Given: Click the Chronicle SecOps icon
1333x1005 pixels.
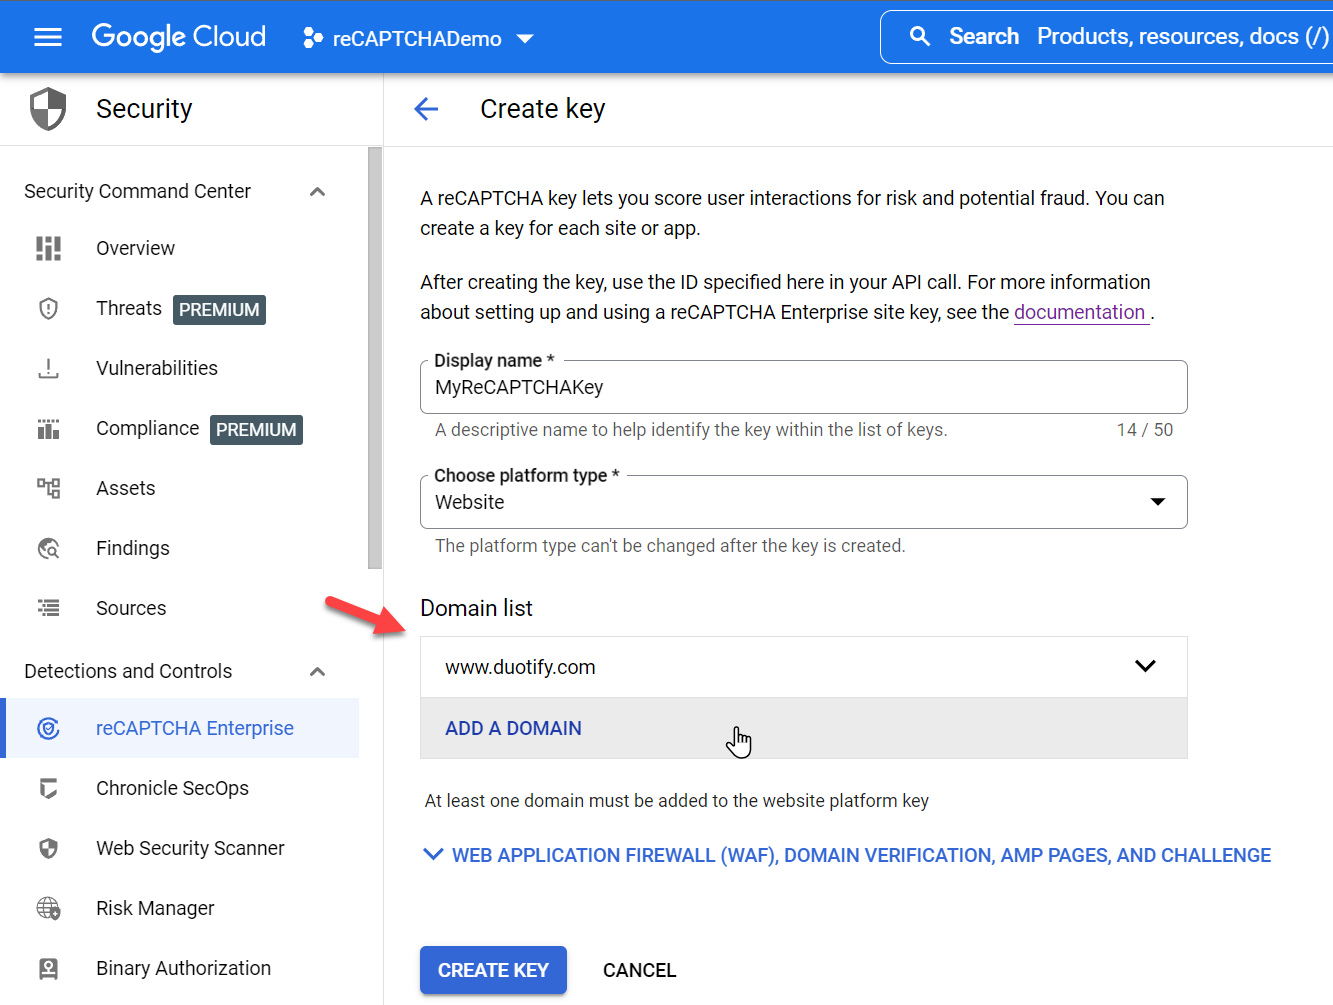Looking at the screenshot, I should click(x=48, y=788).
